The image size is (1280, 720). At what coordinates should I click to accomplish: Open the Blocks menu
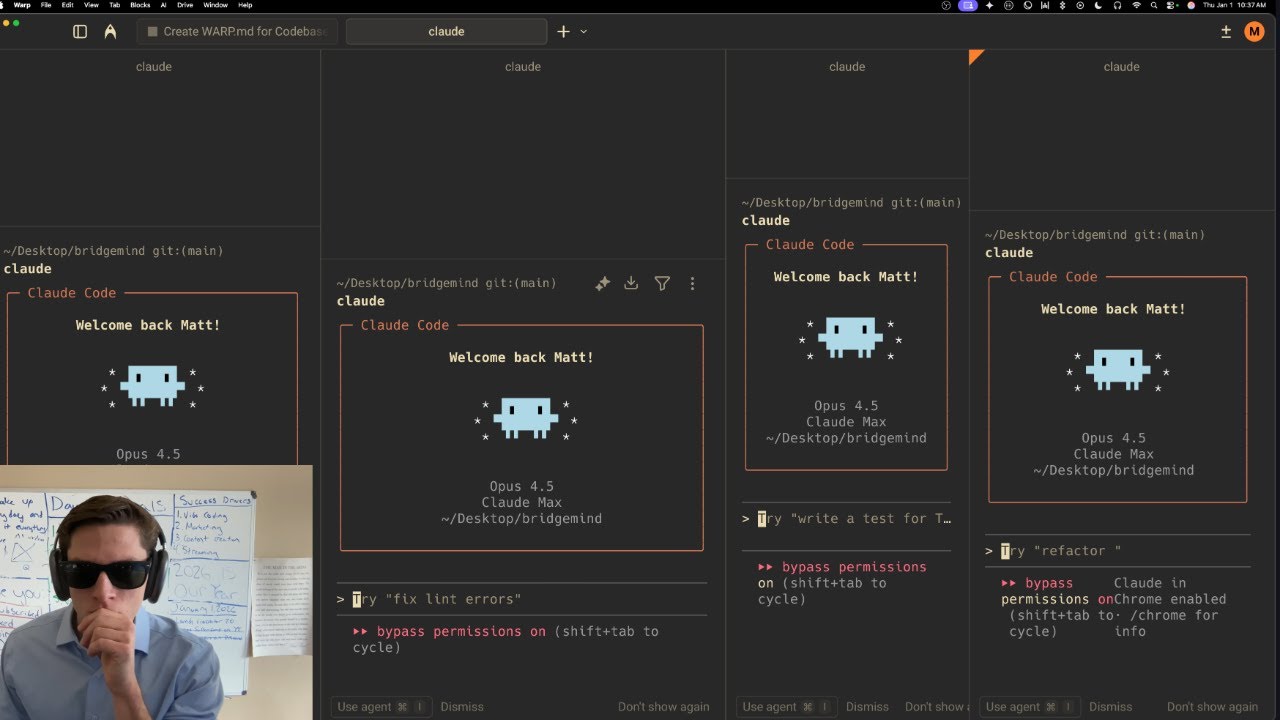[x=140, y=5]
